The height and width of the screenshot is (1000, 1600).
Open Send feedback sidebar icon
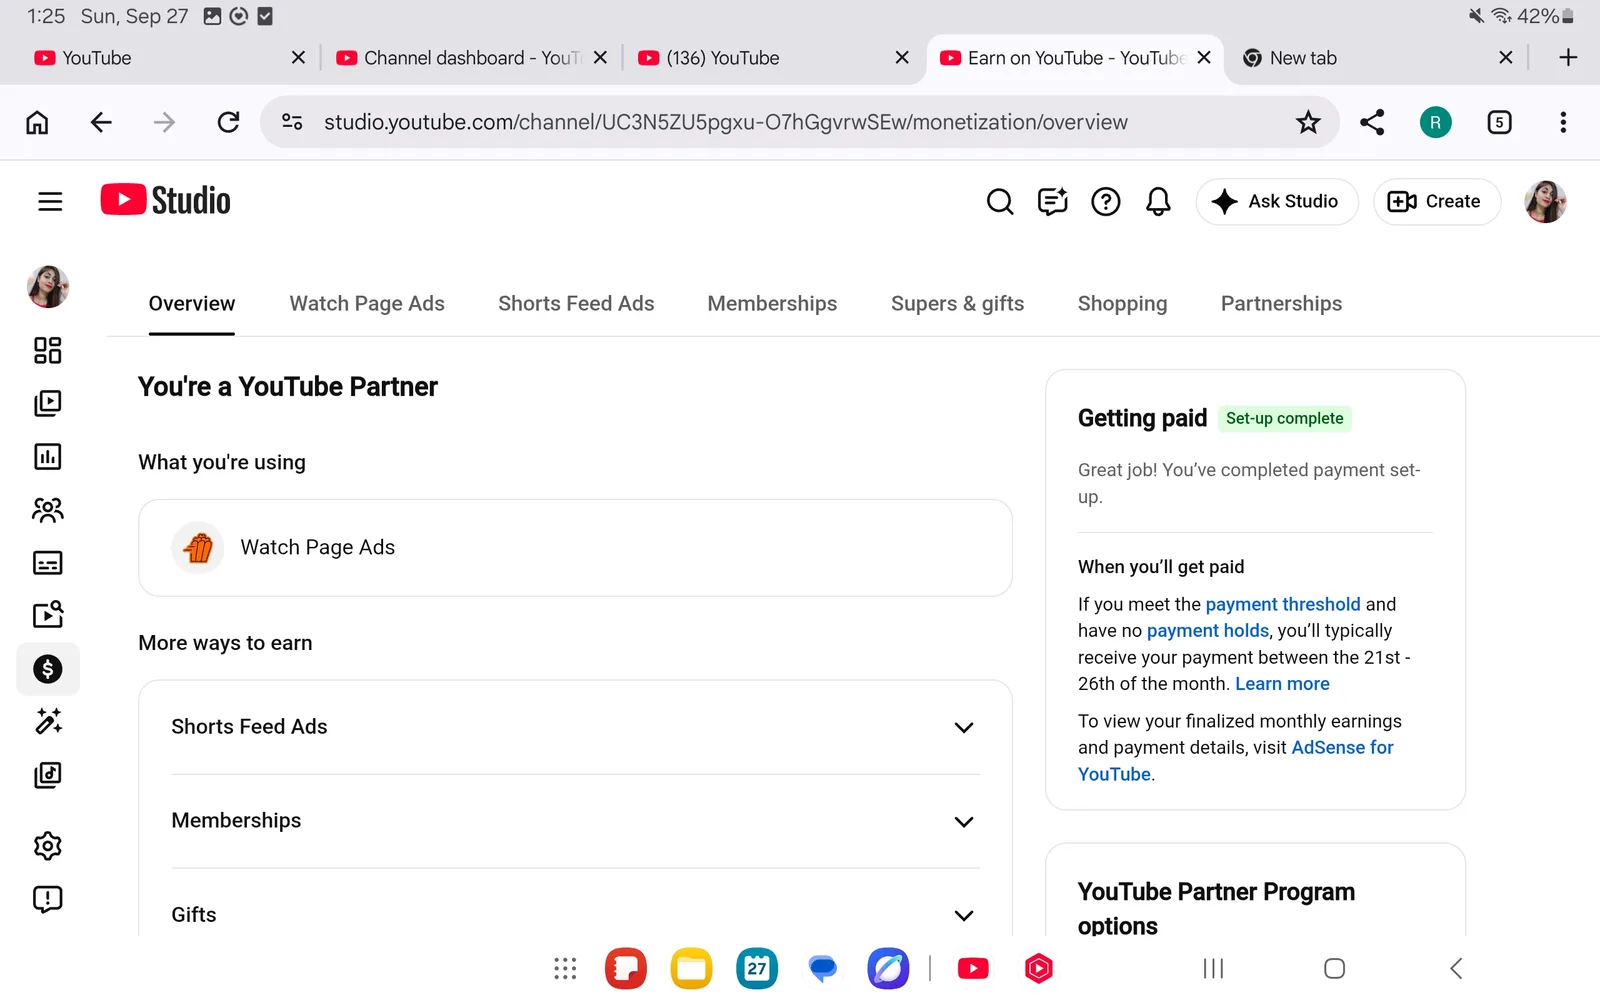(48, 899)
